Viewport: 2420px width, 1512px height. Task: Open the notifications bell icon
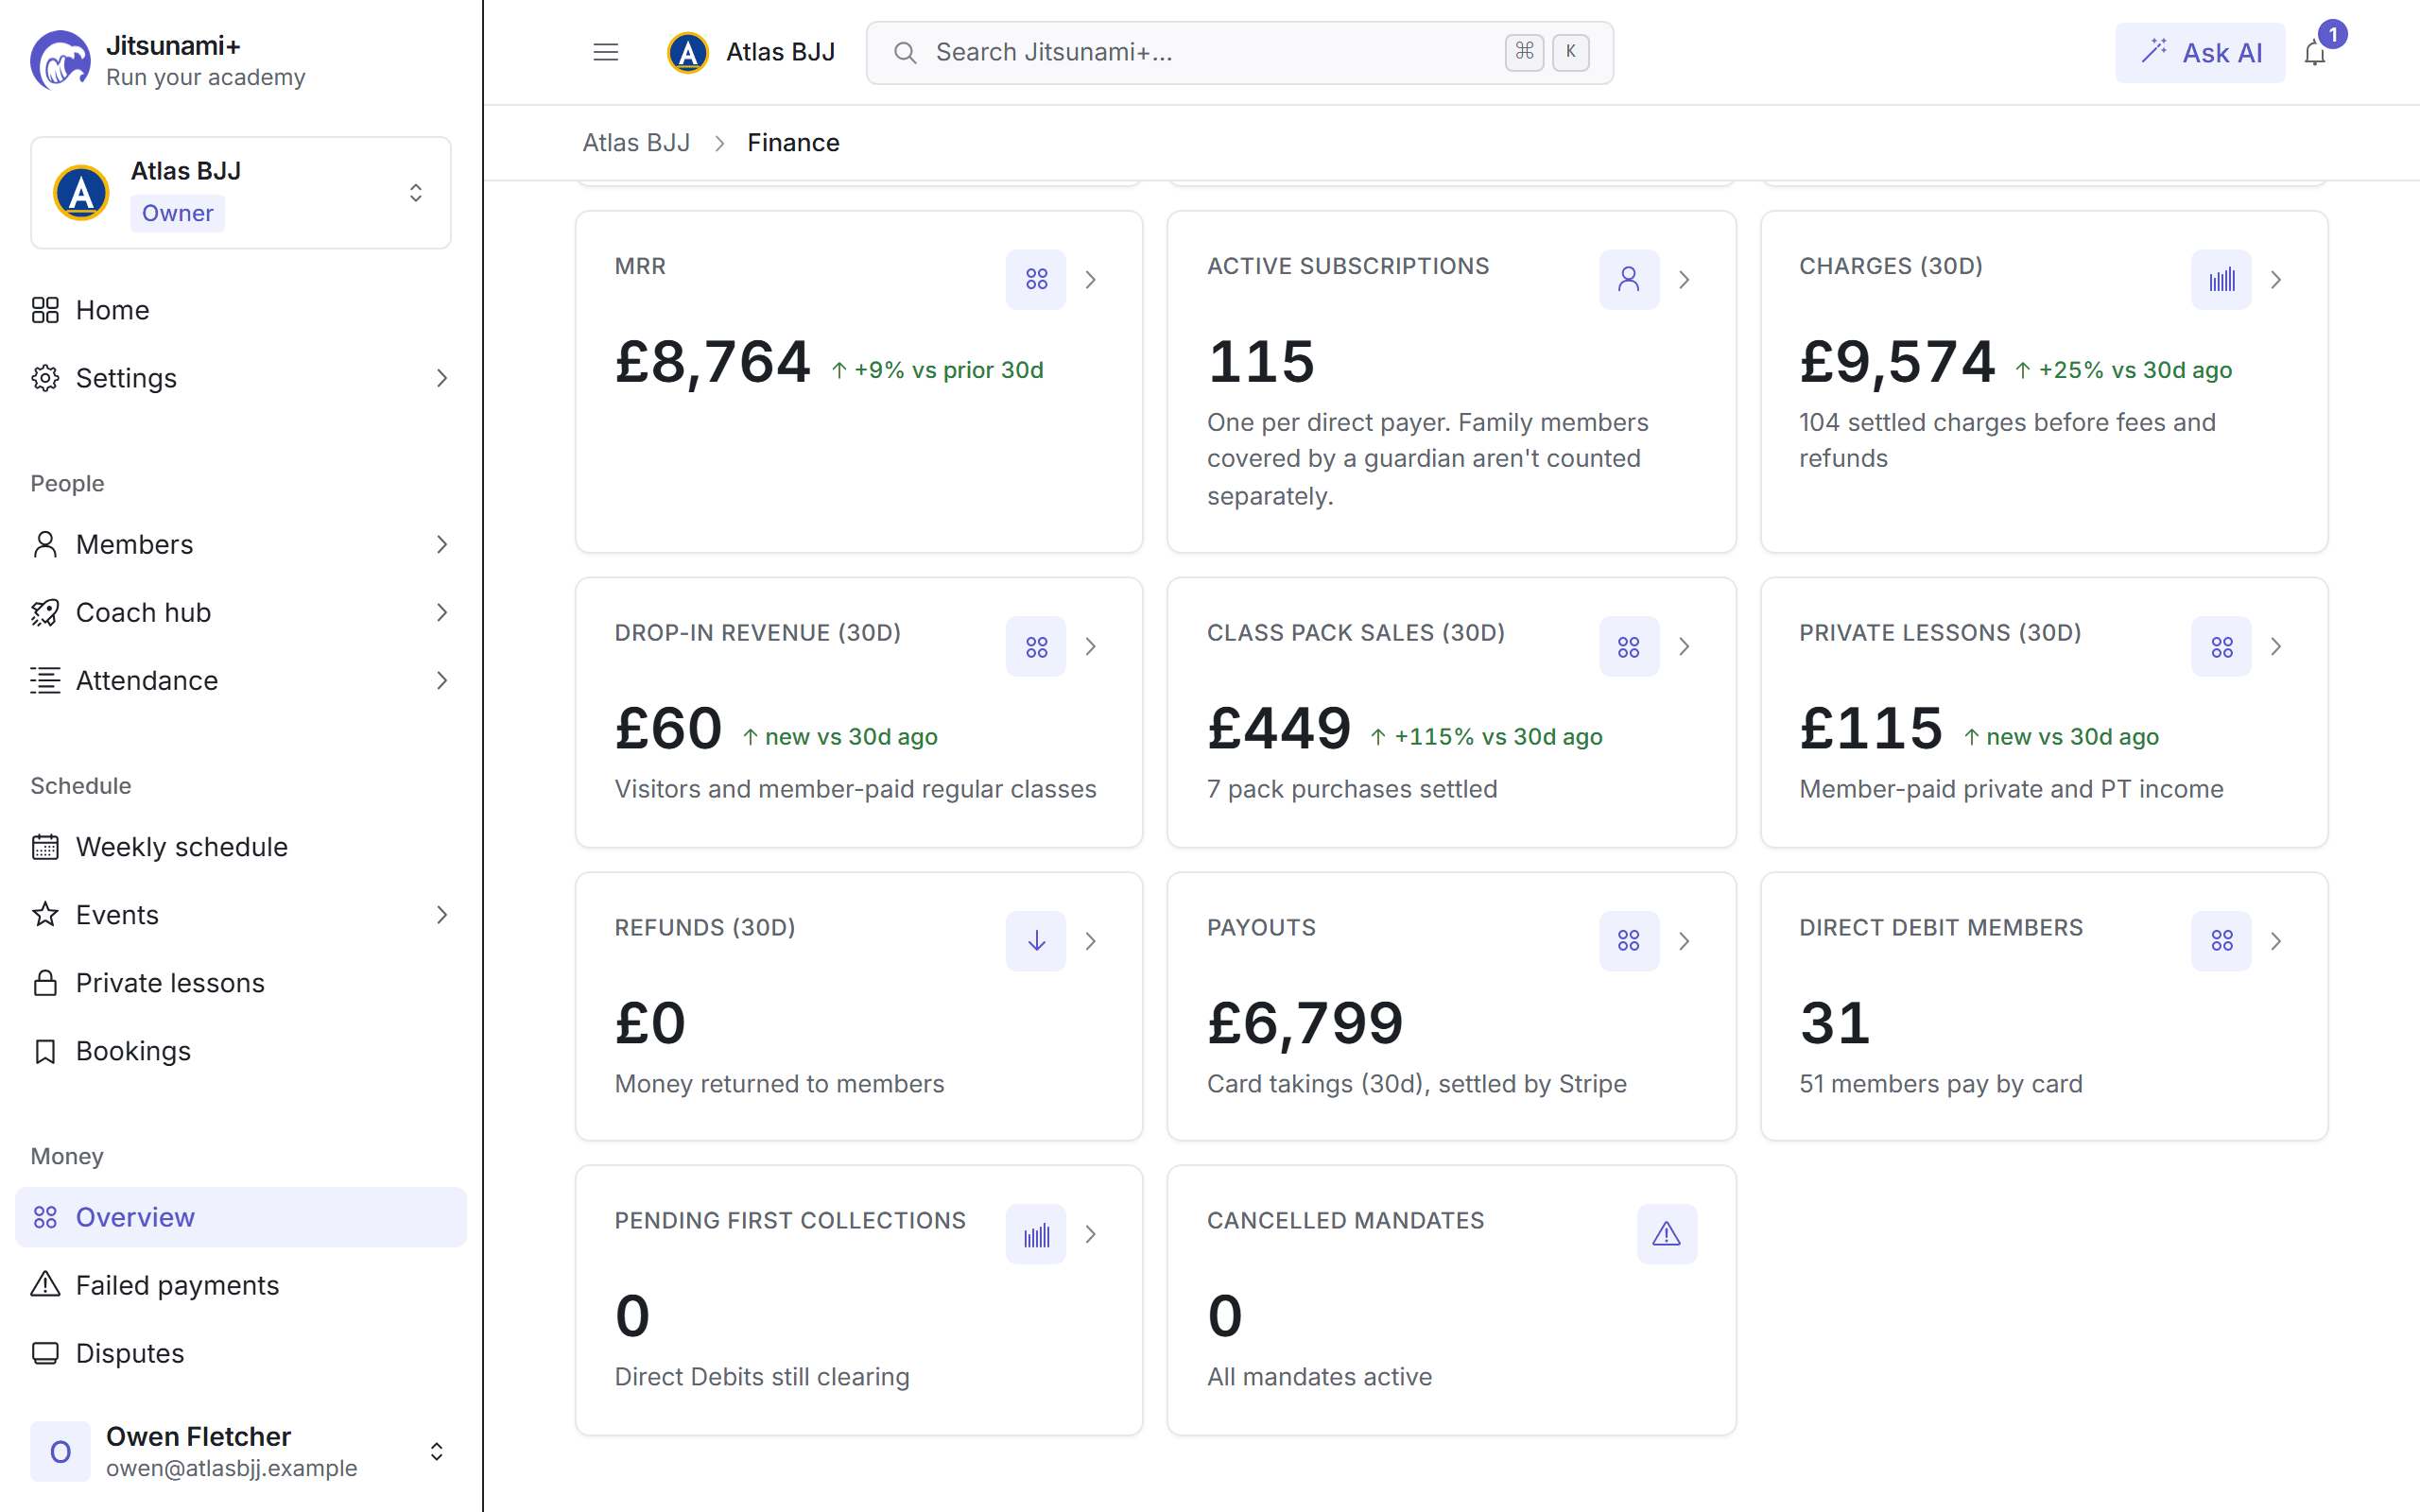click(x=2314, y=53)
